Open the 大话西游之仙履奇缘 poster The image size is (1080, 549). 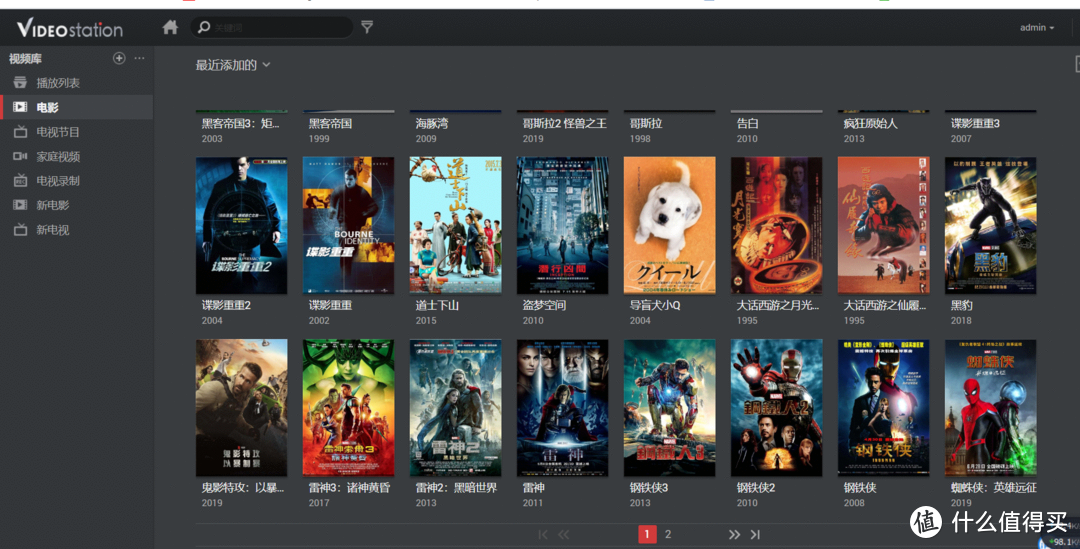883,225
